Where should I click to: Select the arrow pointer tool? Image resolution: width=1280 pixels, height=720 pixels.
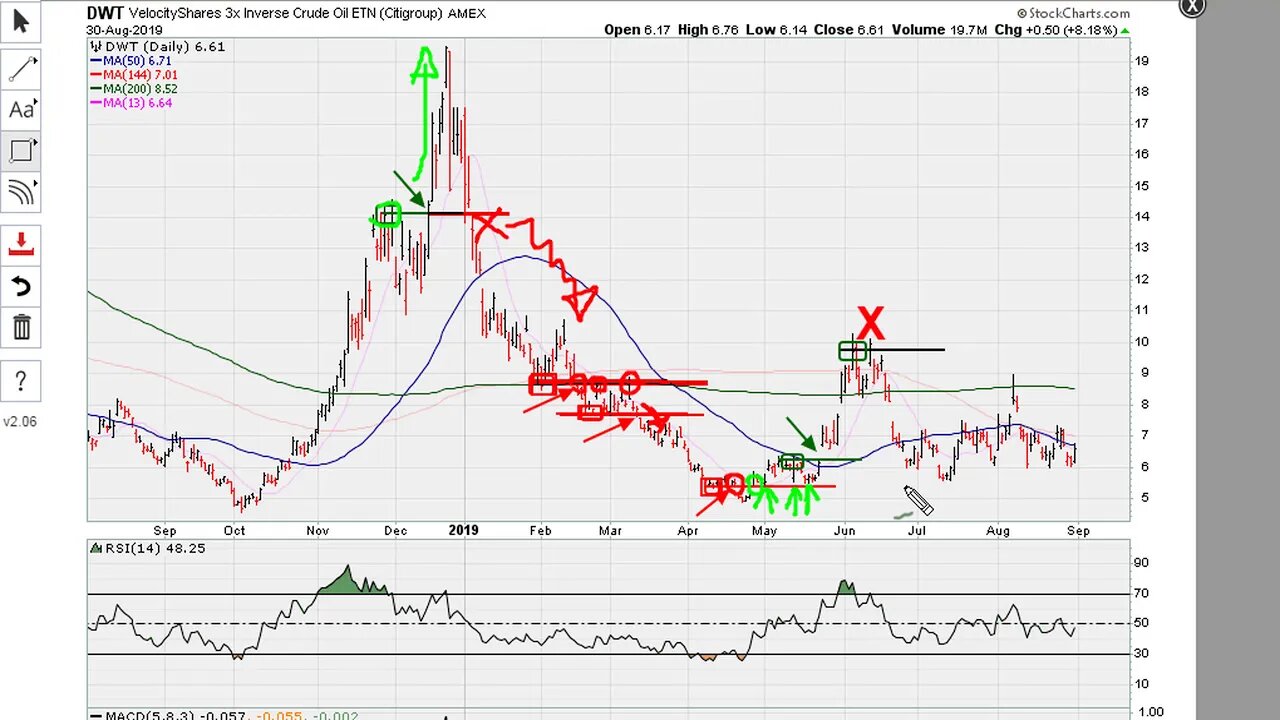(21, 22)
